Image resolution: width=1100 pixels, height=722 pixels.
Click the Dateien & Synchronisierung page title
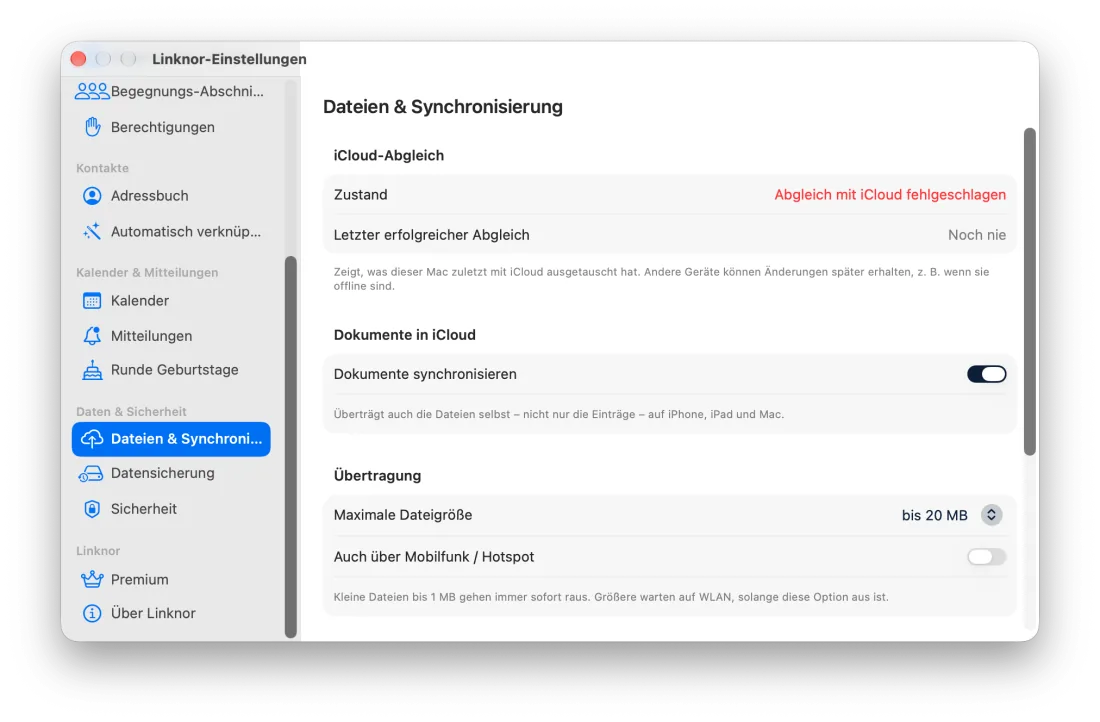443,107
